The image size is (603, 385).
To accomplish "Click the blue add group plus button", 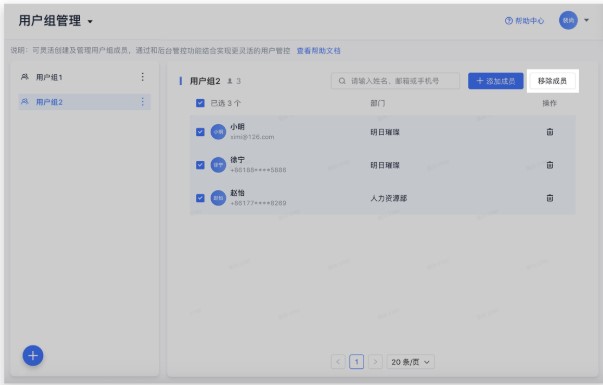I will tap(33, 355).
